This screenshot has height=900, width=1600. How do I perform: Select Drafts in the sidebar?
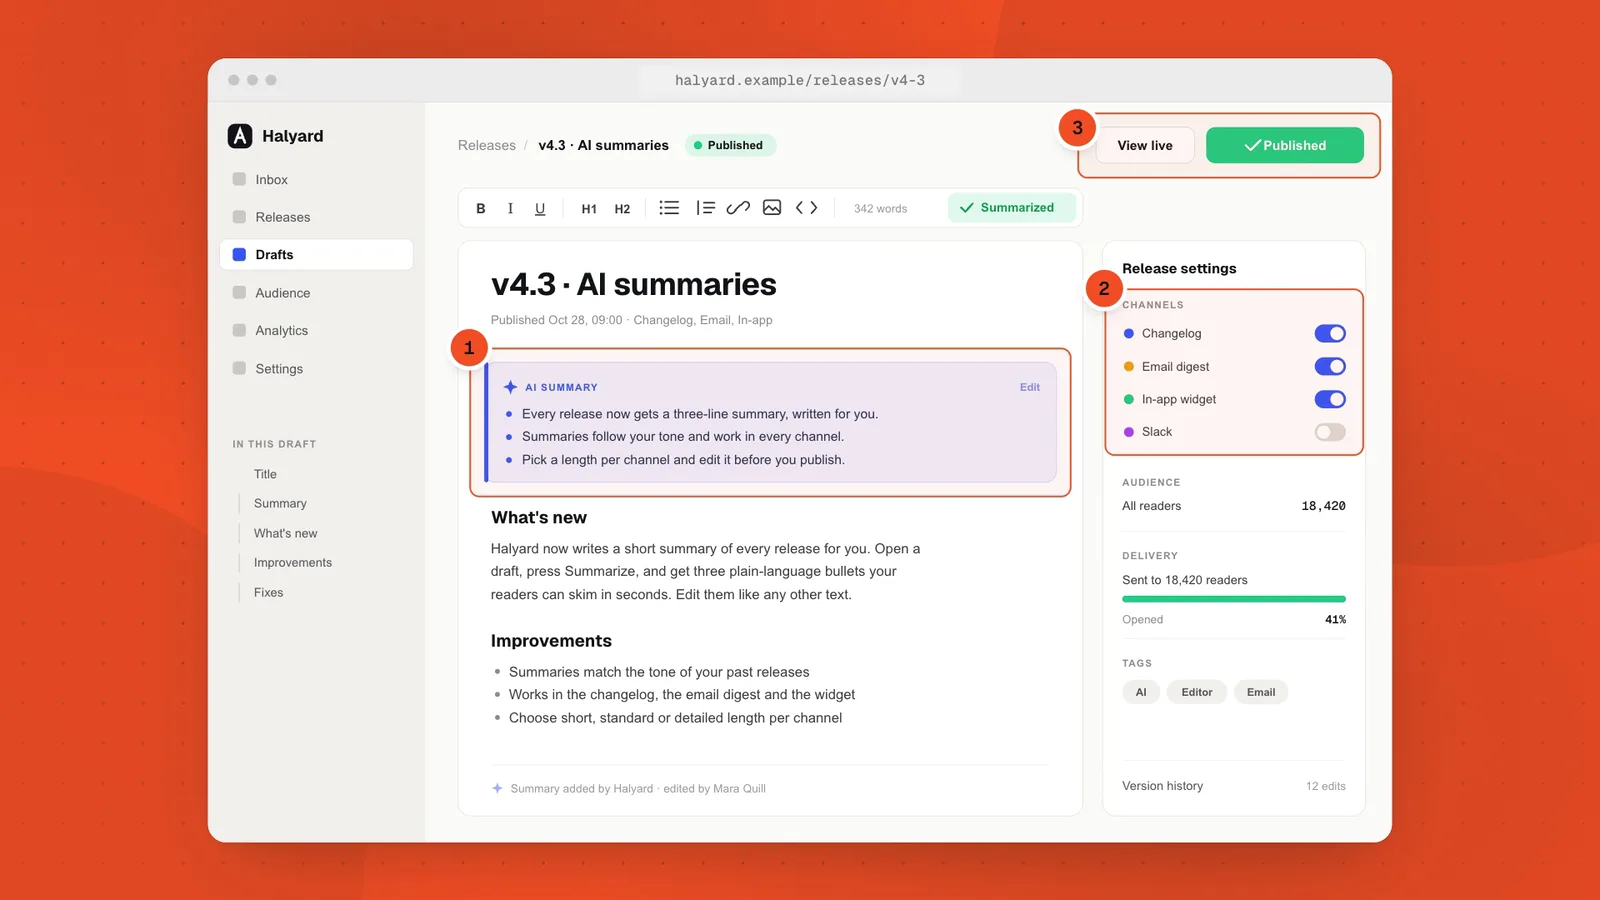(316, 255)
